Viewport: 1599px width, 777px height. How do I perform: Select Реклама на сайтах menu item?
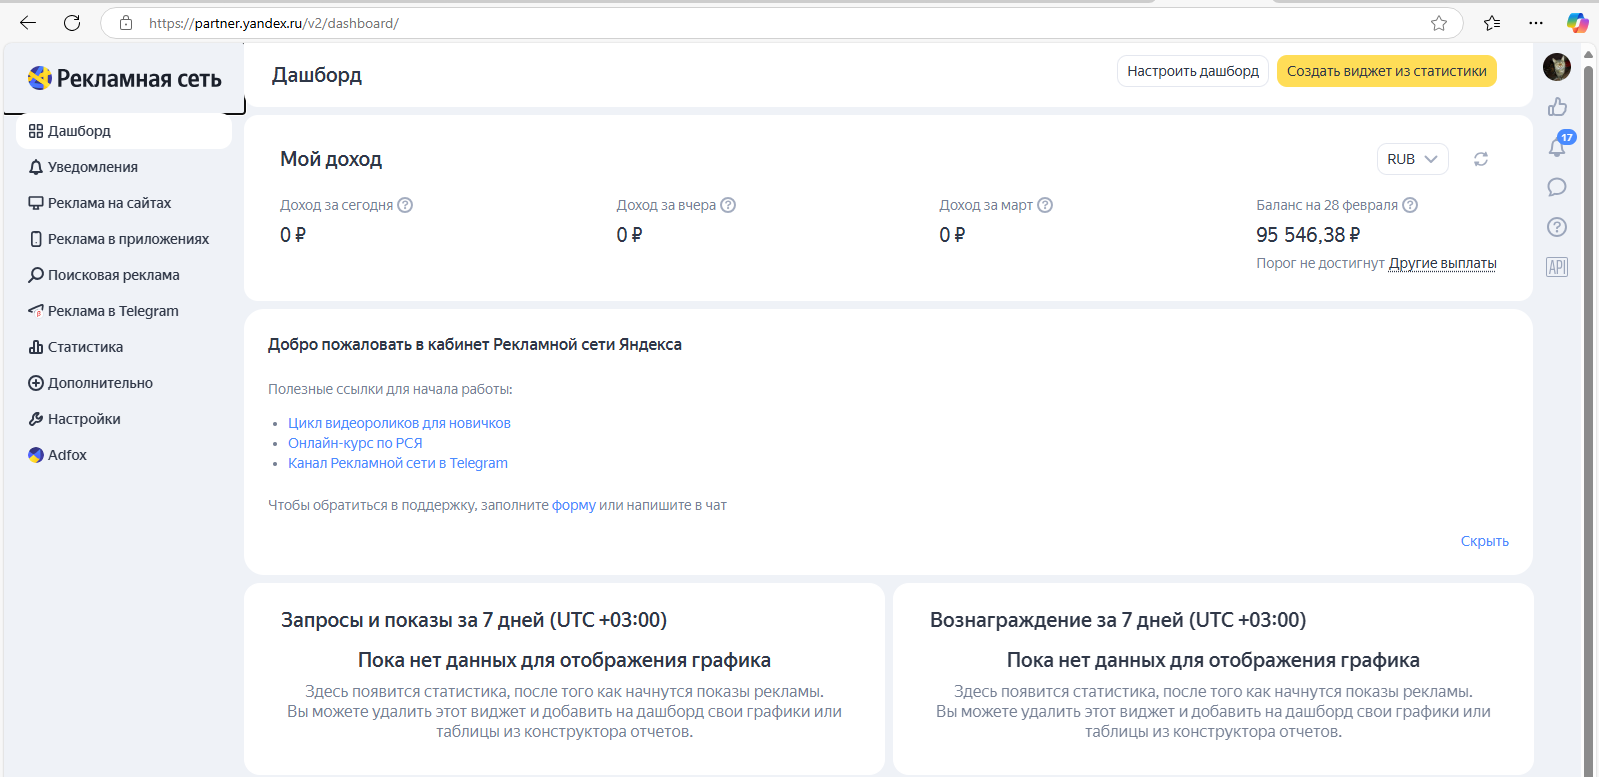tap(124, 203)
